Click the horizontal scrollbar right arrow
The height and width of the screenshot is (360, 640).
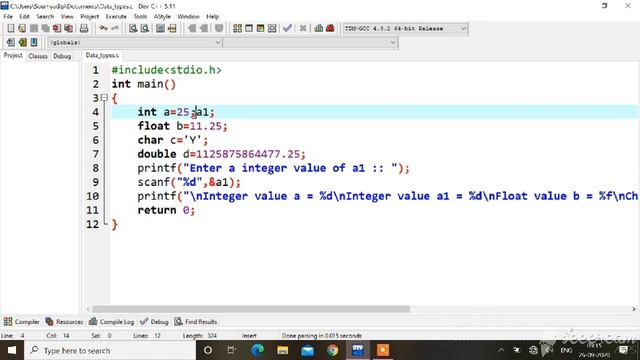634,309
